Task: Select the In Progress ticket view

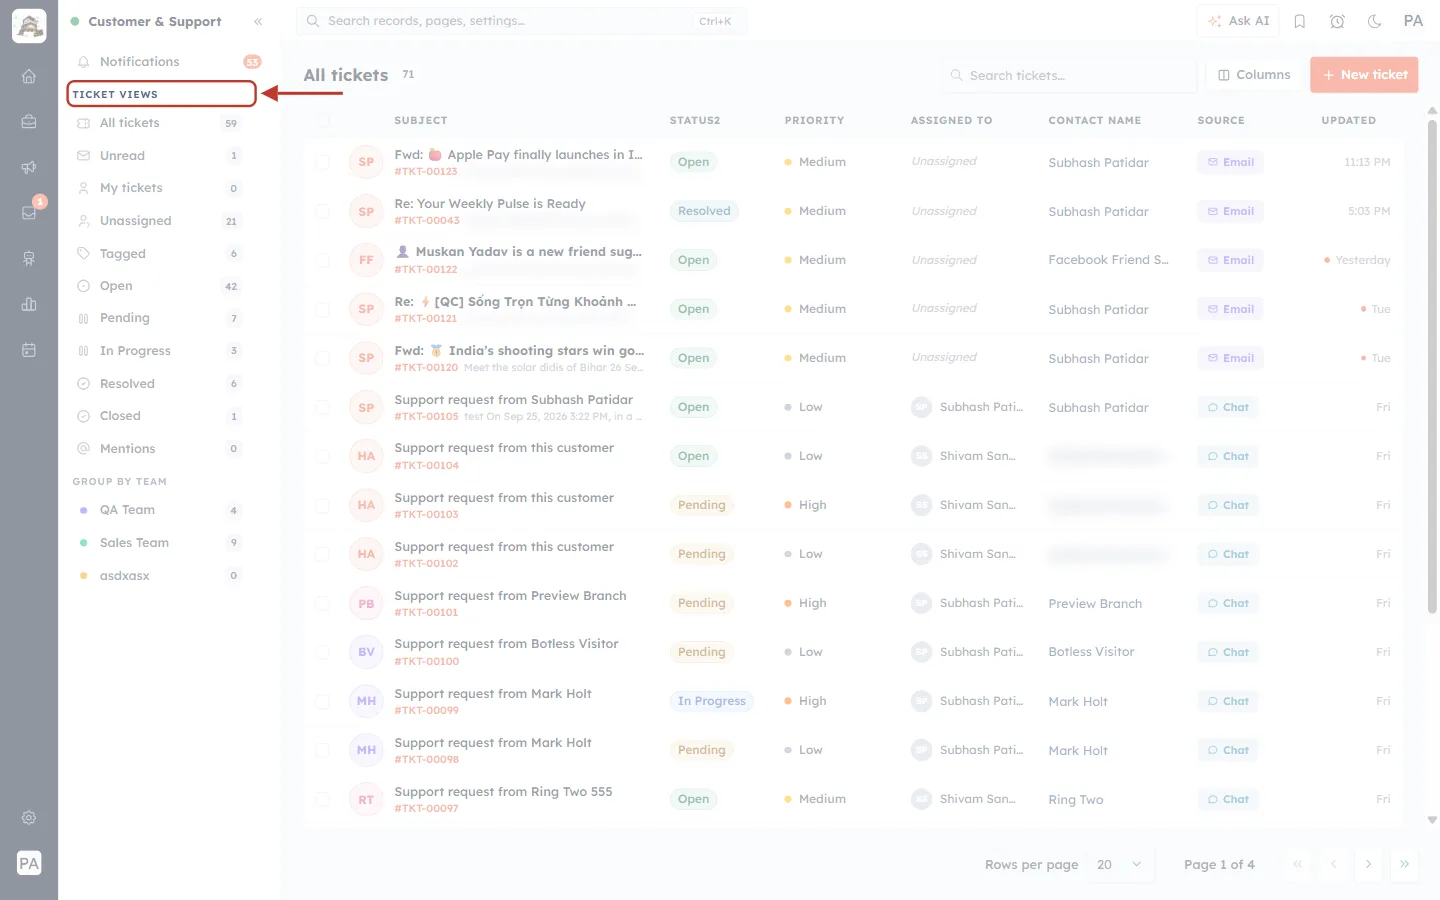Action: click(160, 351)
